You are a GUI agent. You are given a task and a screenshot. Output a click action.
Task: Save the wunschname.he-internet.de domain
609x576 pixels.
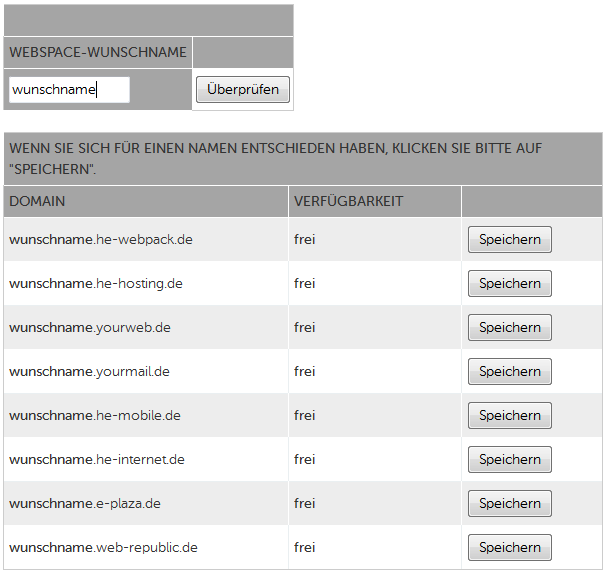point(510,459)
